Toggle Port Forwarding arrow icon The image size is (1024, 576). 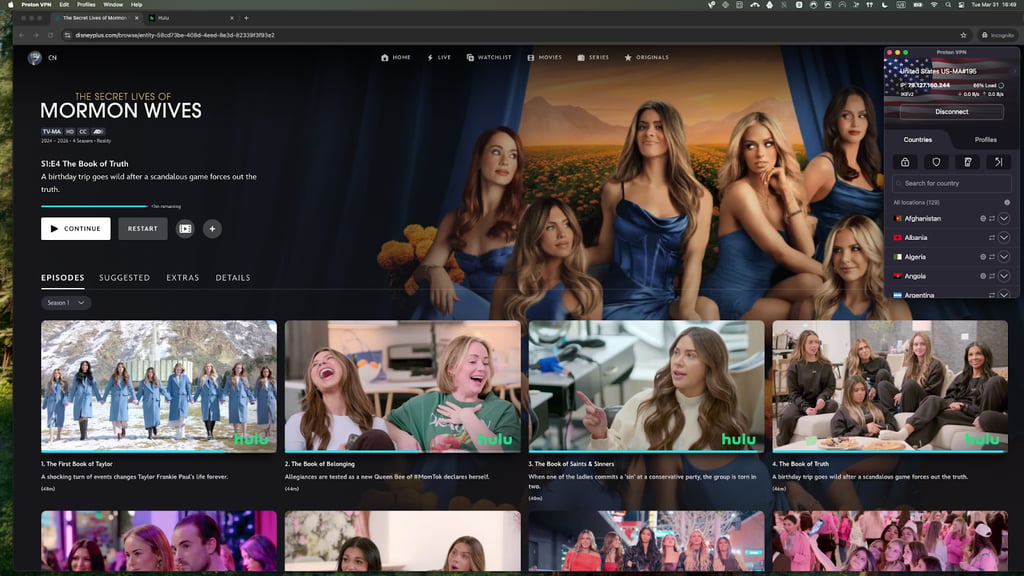tap(999, 162)
